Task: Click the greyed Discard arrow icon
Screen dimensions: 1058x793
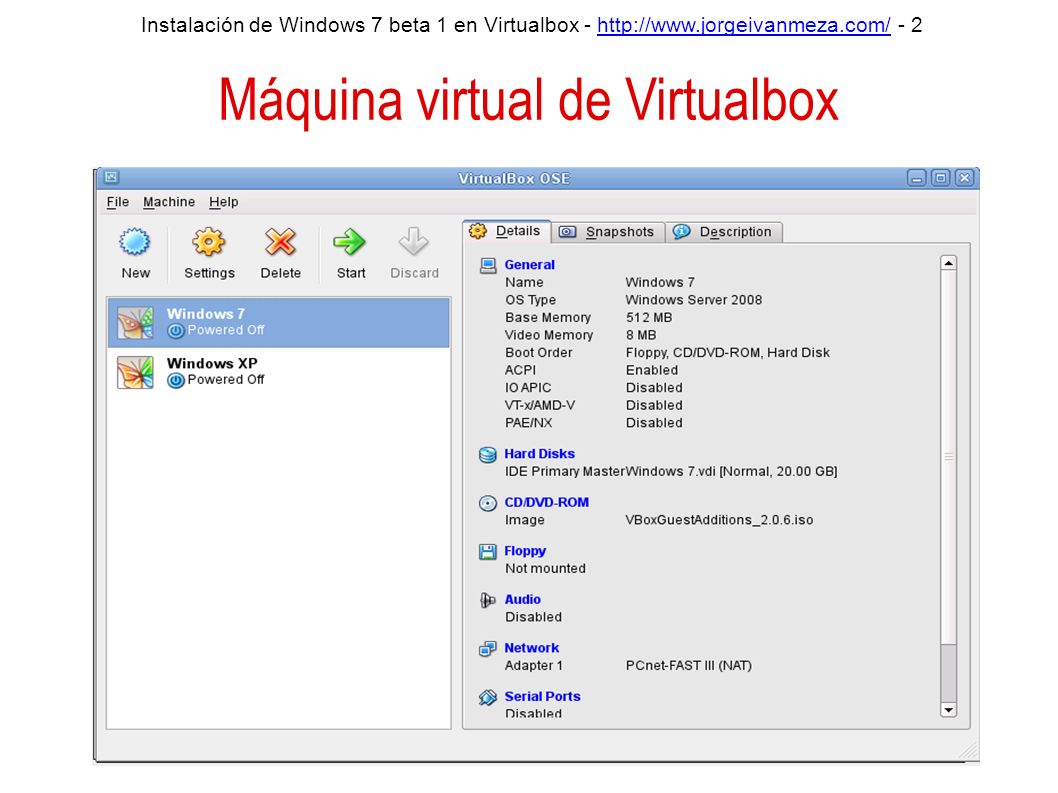Action: (x=414, y=242)
